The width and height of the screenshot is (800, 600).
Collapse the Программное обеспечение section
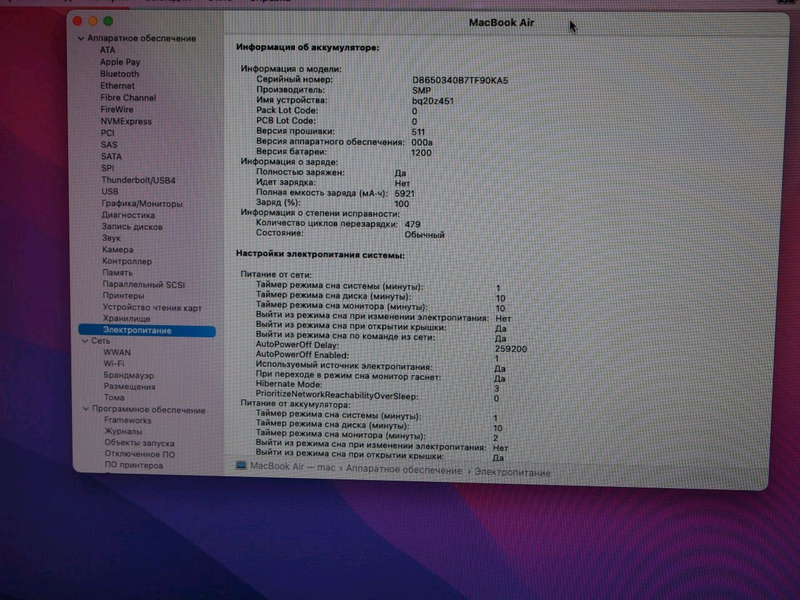coord(86,409)
